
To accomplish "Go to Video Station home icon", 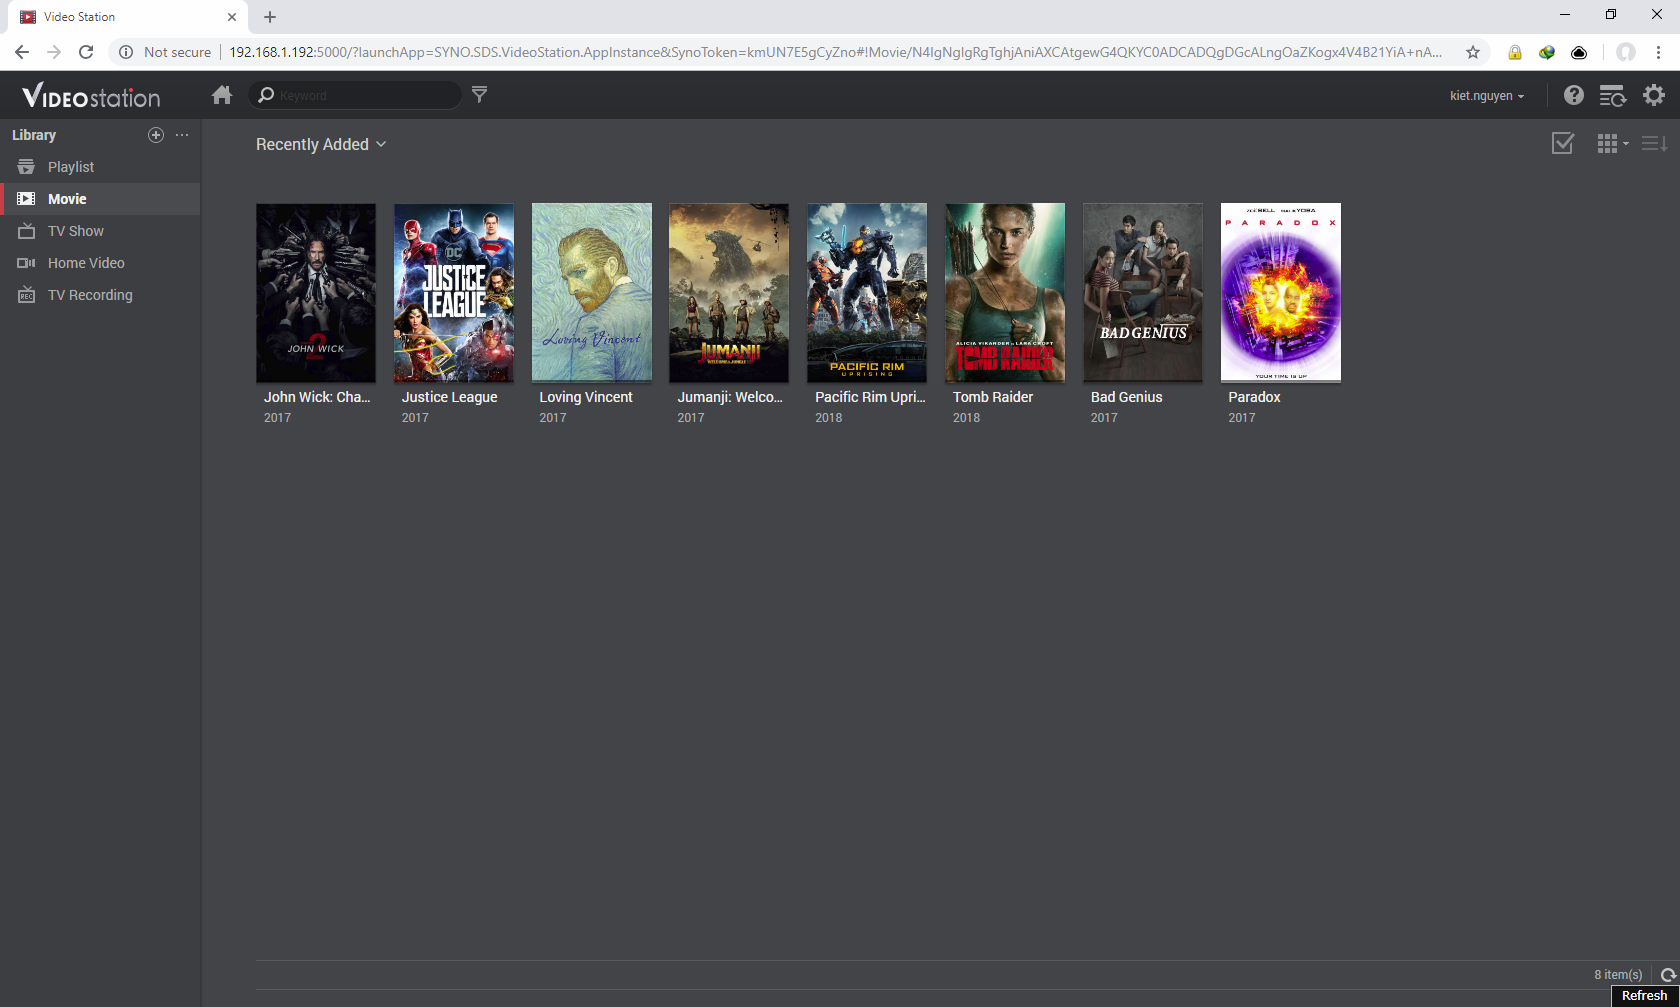I will [222, 95].
